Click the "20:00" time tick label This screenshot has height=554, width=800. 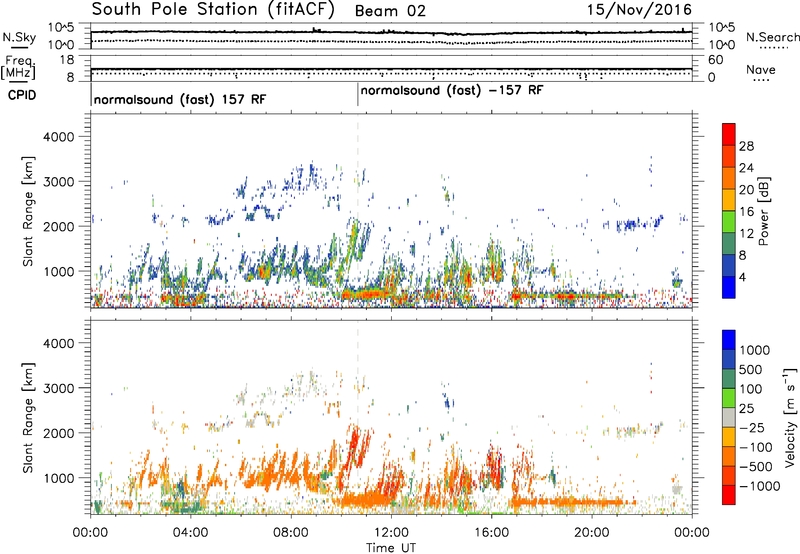[x=592, y=533]
